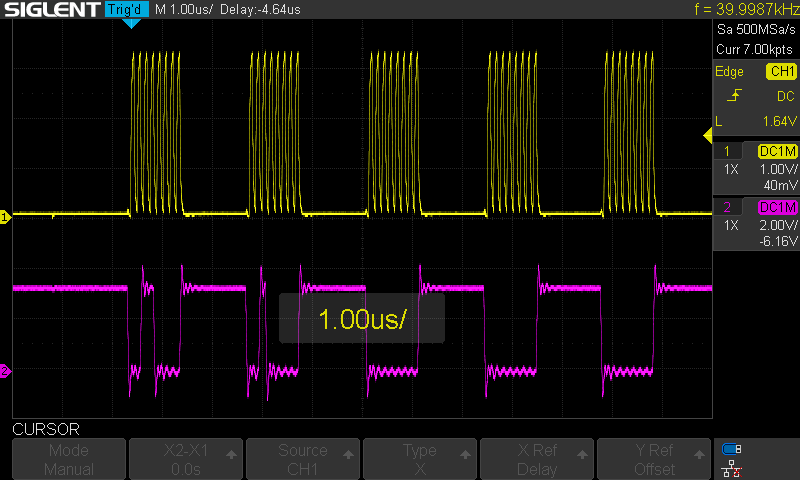Open the X Ref Delay menu
Screen dimensions: 800x480
point(537,459)
